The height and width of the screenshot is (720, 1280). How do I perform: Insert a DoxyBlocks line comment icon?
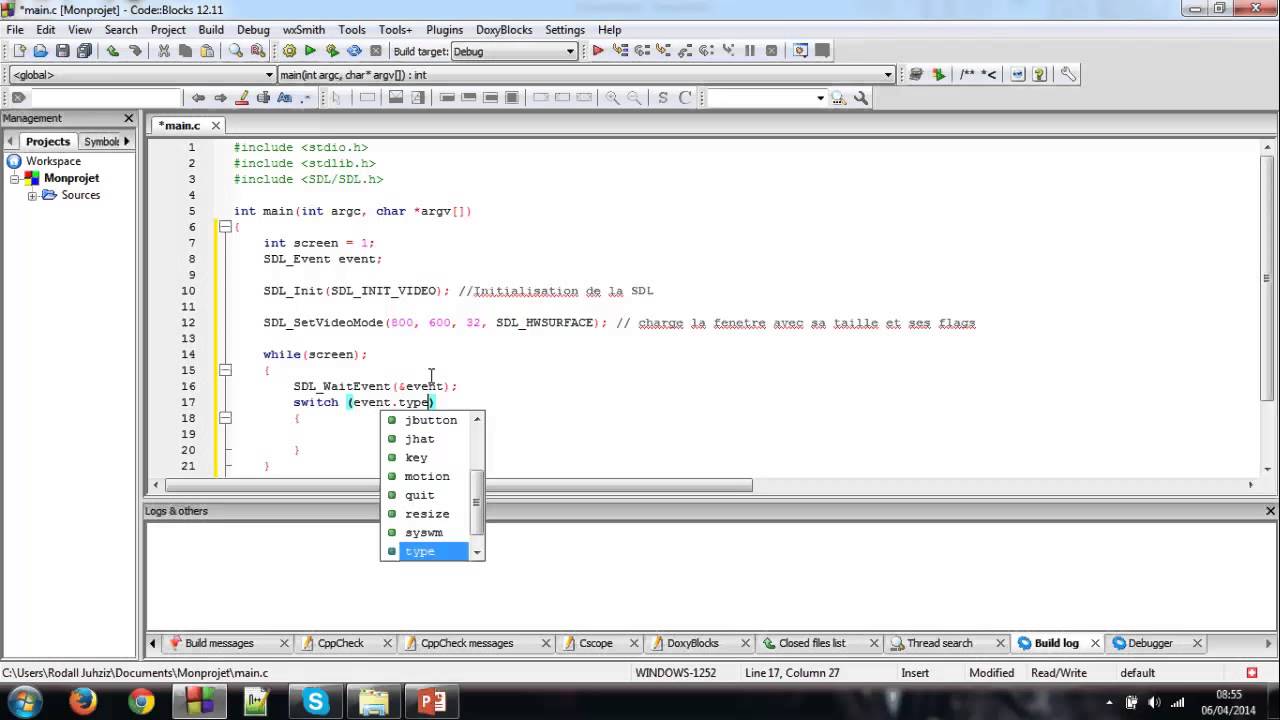click(x=989, y=74)
